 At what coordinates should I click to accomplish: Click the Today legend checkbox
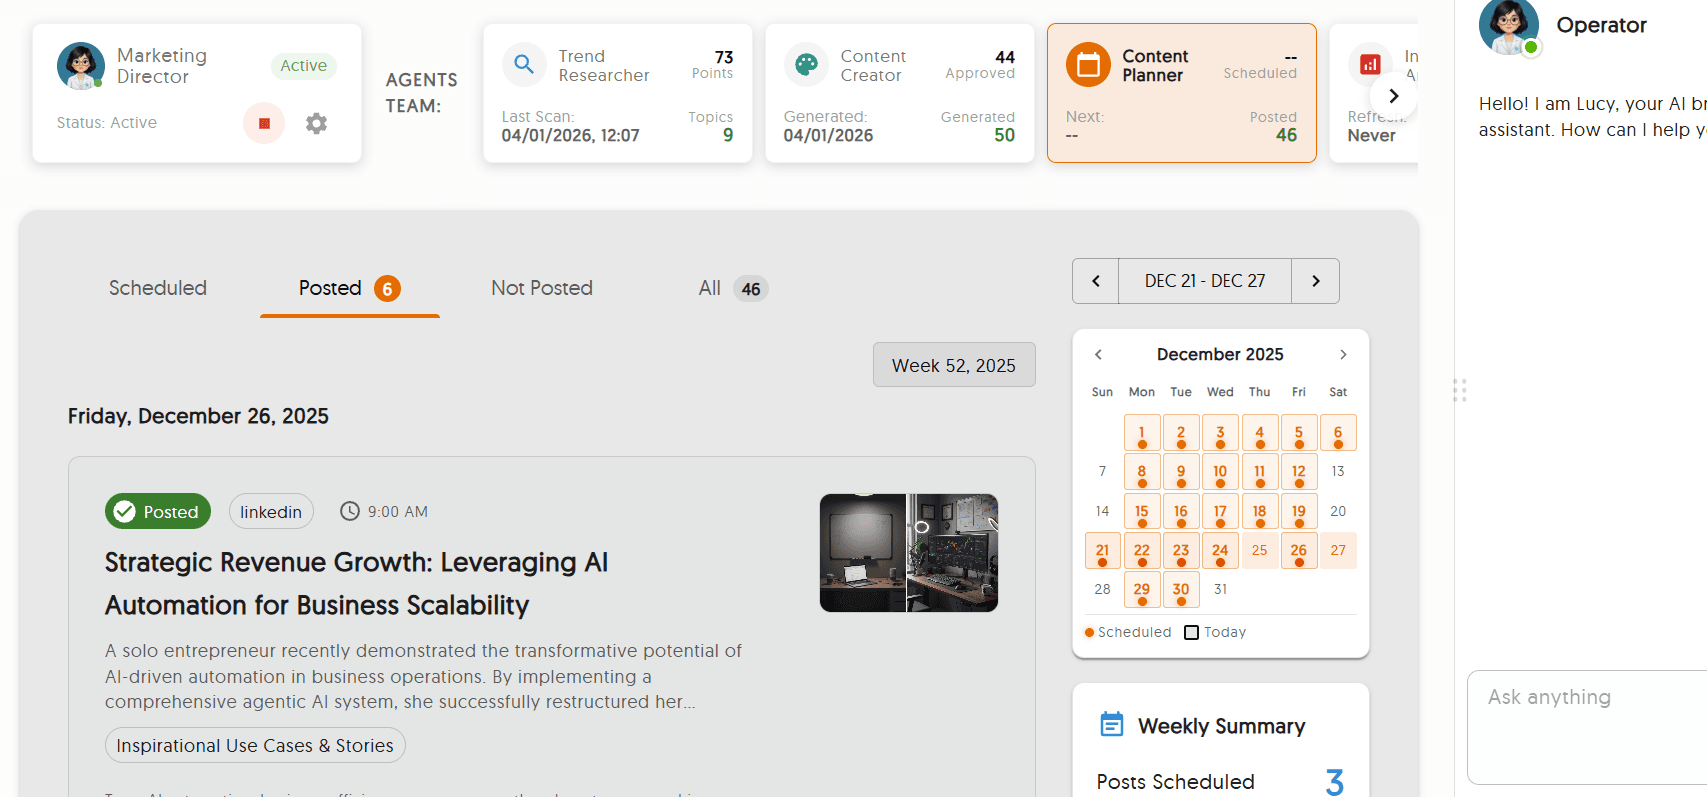(1191, 632)
